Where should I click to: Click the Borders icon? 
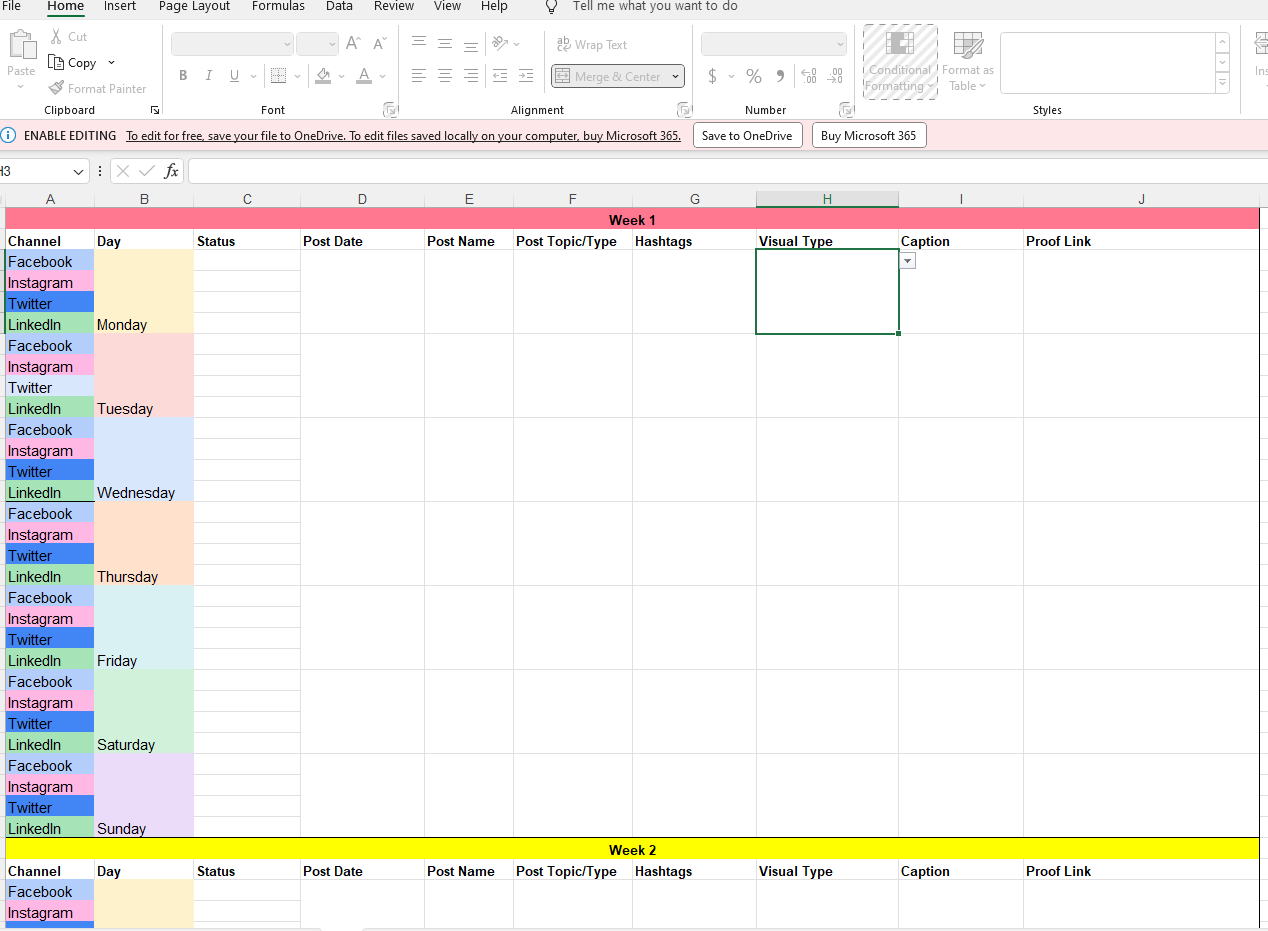point(279,76)
